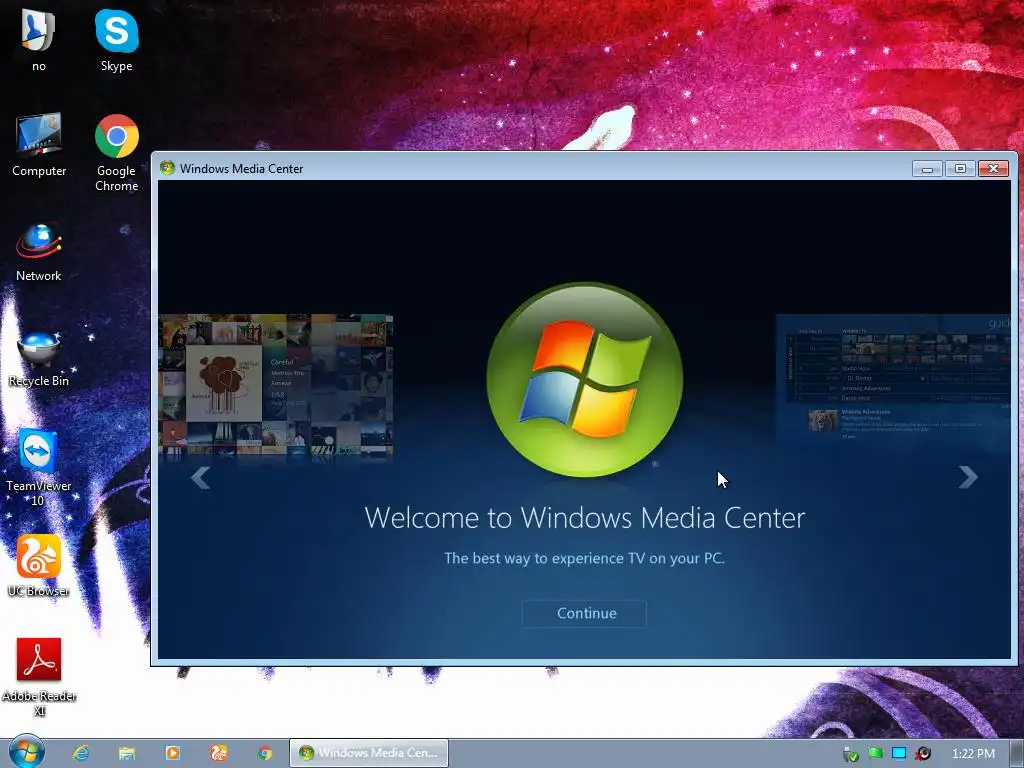The width and height of the screenshot is (1024, 768).
Task: Click the speaker volume tray icon
Action: (x=923, y=753)
